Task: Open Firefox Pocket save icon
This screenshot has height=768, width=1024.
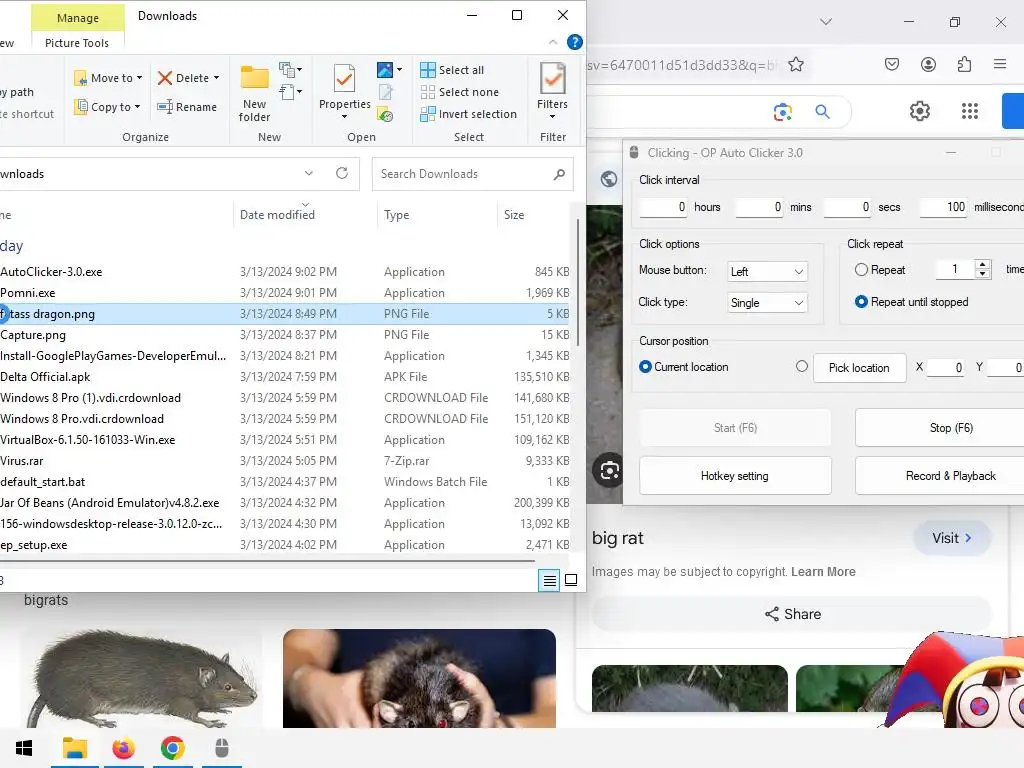Action: 892,64
